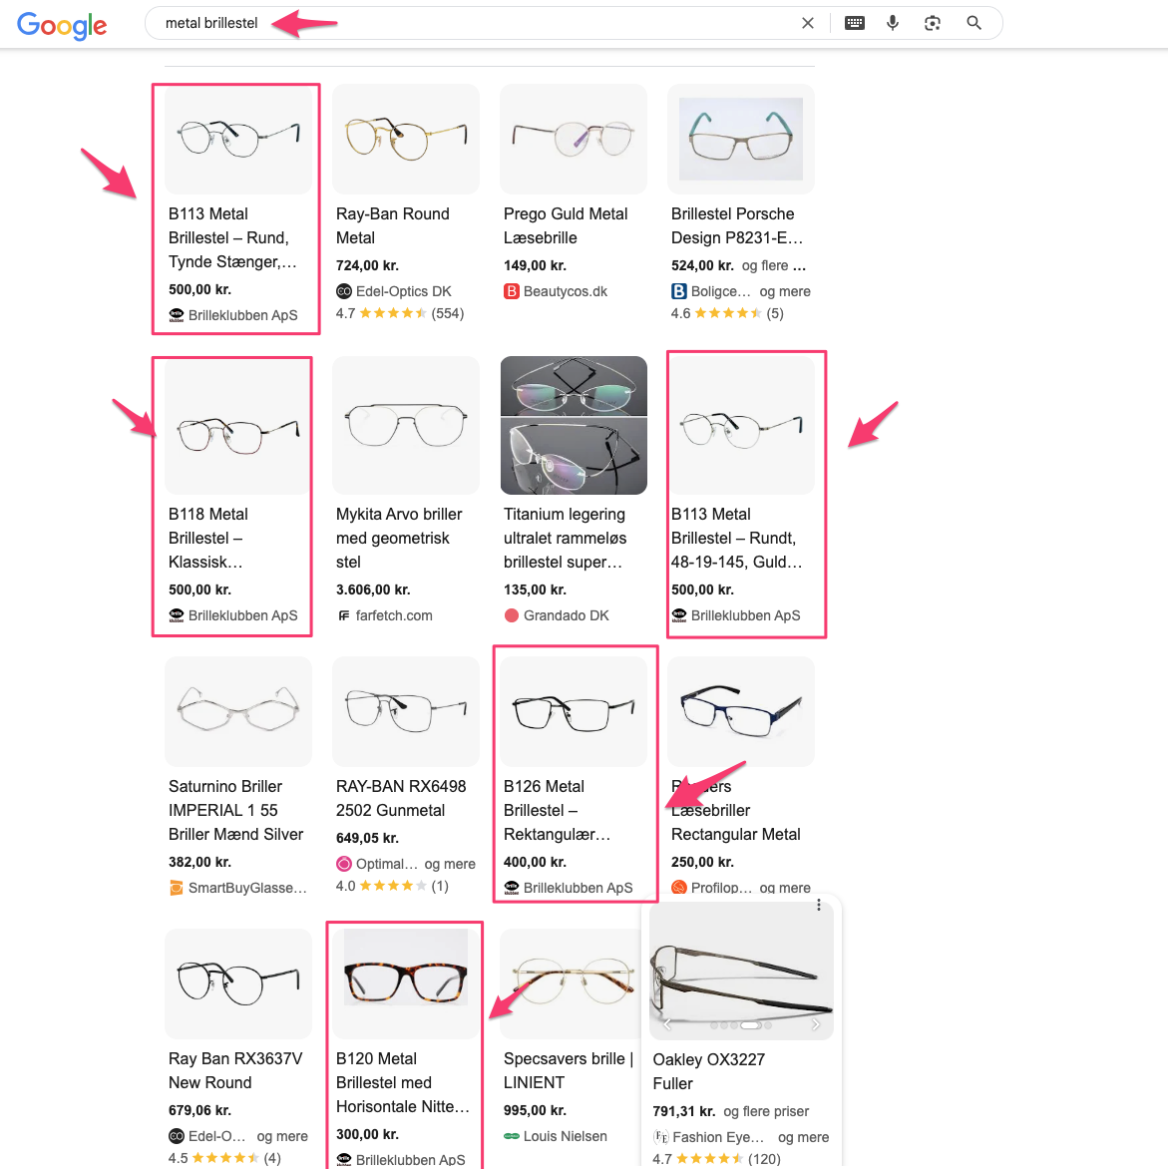
Task: Click 'B120 Metal Brillestel med Horisontale' title
Action: point(403,1083)
